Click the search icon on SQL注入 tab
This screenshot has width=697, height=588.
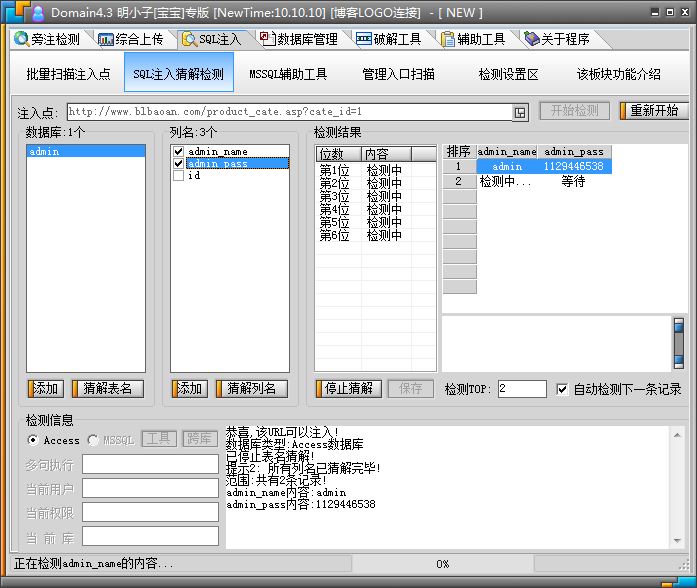pos(189,39)
